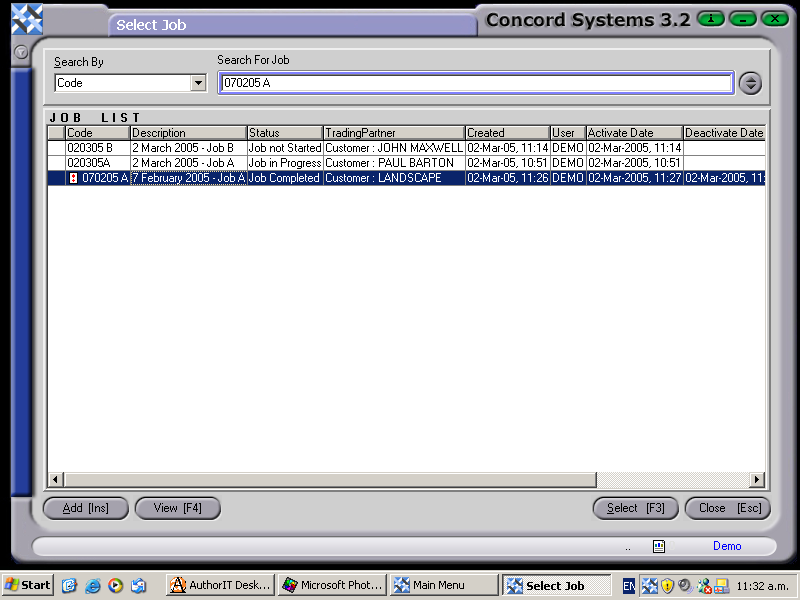Click the report icon in the status bar
Screen dimensions: 800x600
tap(659, 545)
